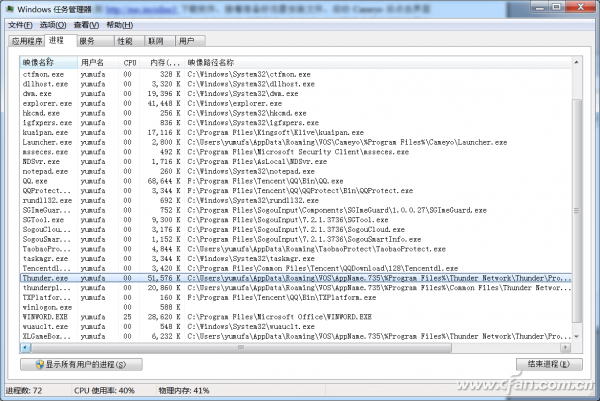This screenshot has width=600, height=401.
Task: Click the horizontal scrollbar left arrow
Action: (26, 347)
